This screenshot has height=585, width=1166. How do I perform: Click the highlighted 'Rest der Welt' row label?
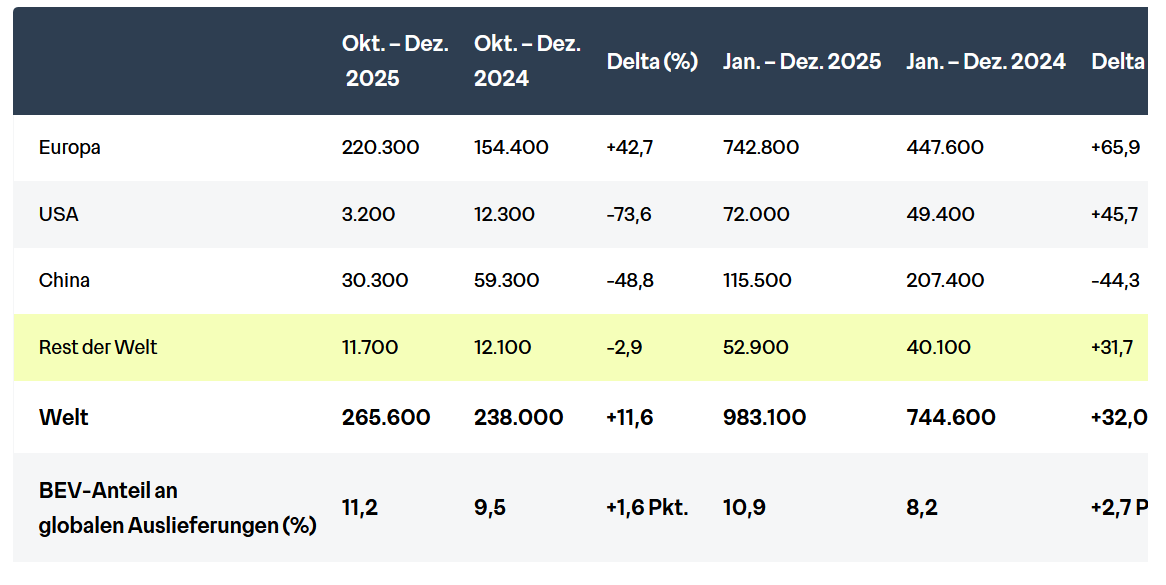click(98, 348)
